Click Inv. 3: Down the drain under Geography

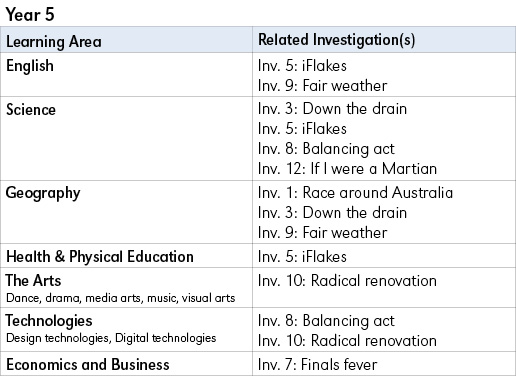pos(332,213)
